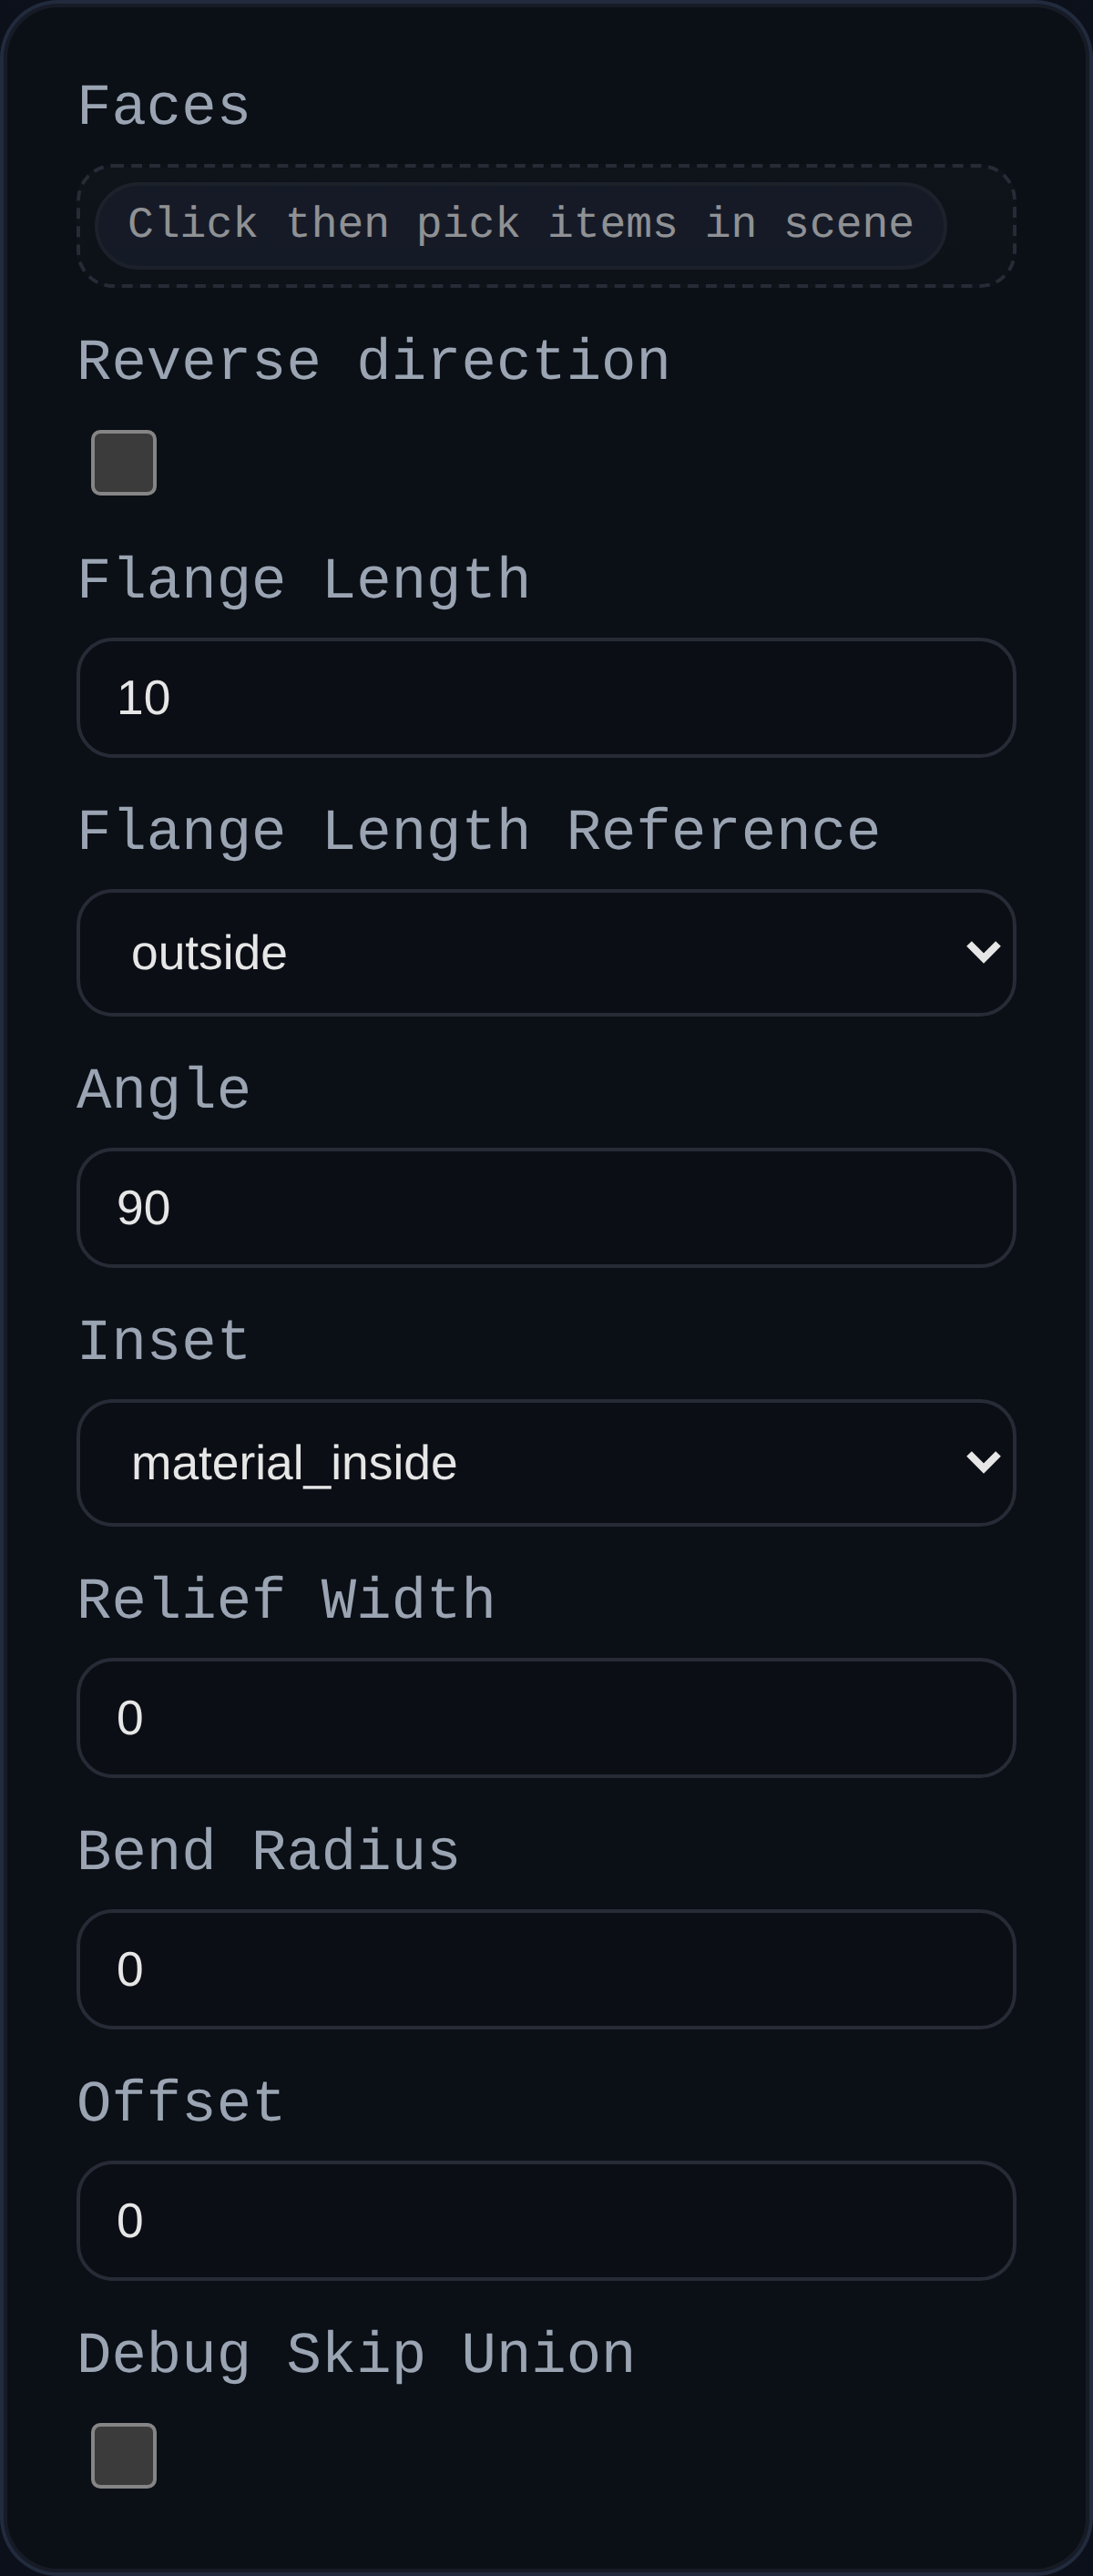
Task: Toggle the Debug Skip Union option
Action: tap(124, 2455)
